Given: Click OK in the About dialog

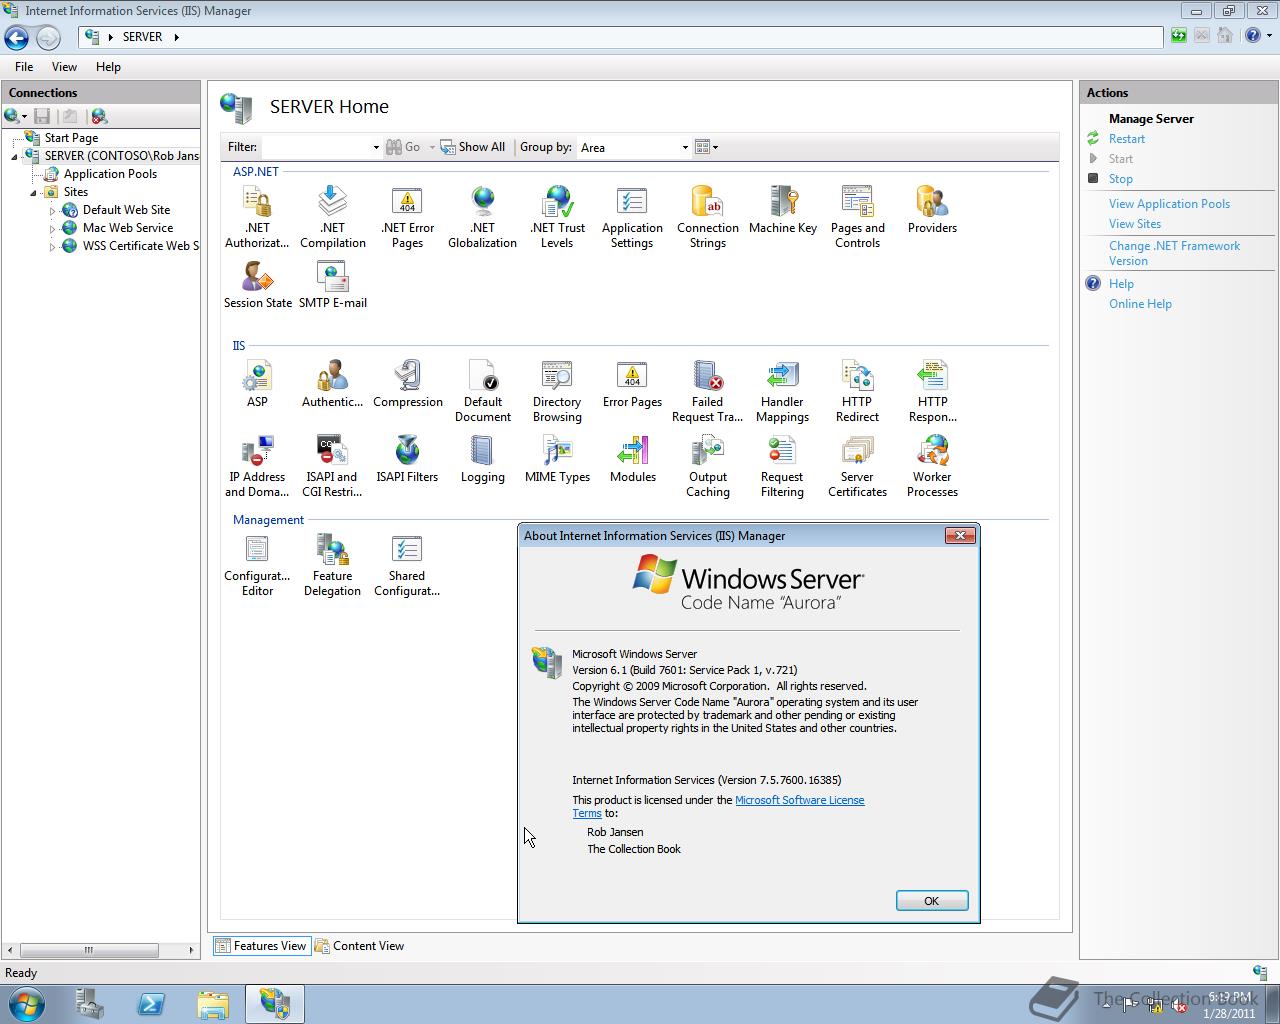Looking at the screenshot, I should [931, 901].
